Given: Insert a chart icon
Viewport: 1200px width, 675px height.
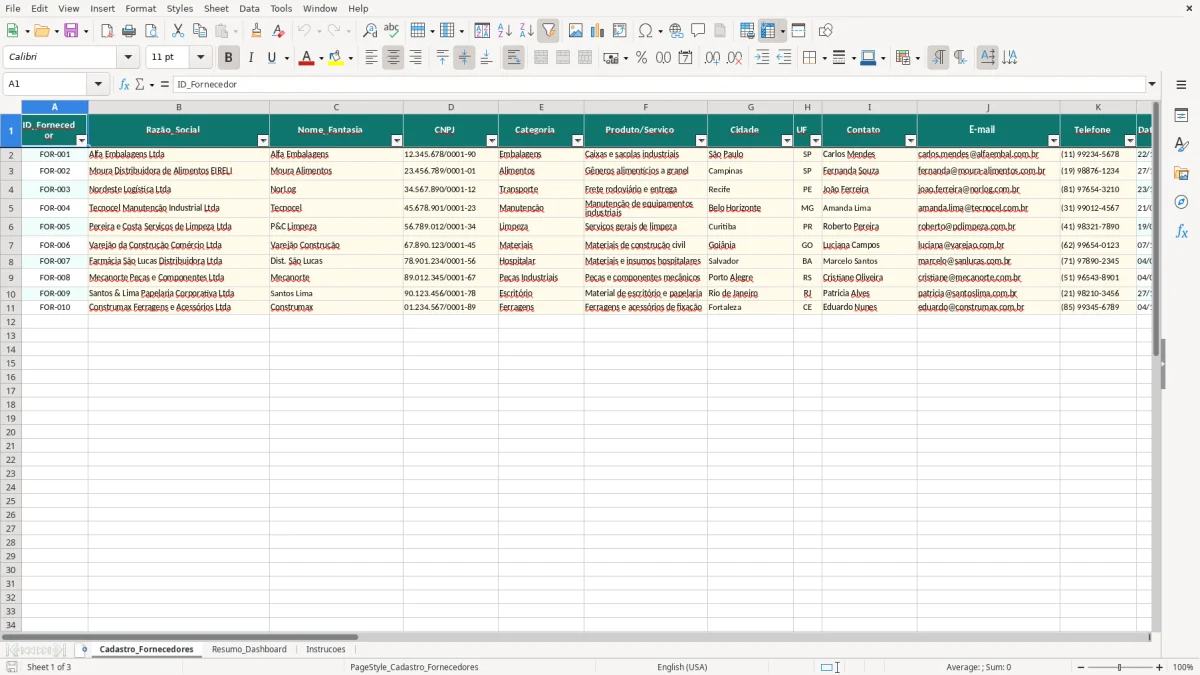Looking at the screenshot, I should click(x=598, y=31).
